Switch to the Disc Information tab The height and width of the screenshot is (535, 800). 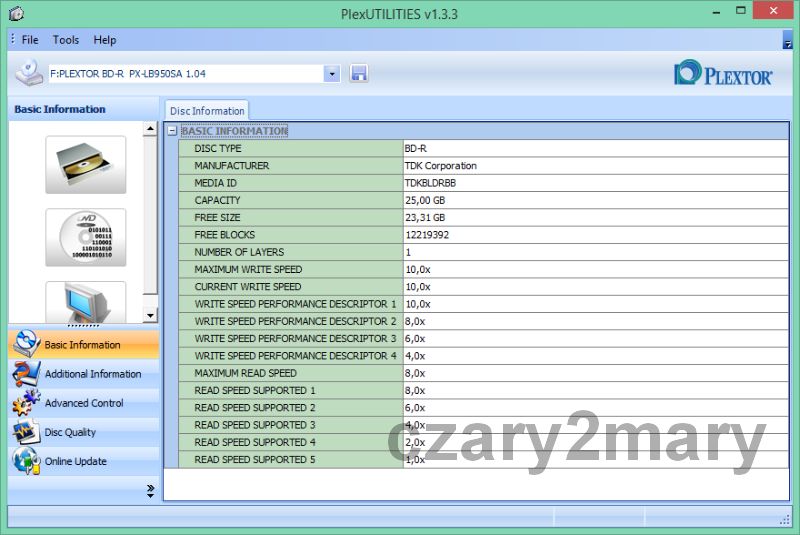point(207,111)
